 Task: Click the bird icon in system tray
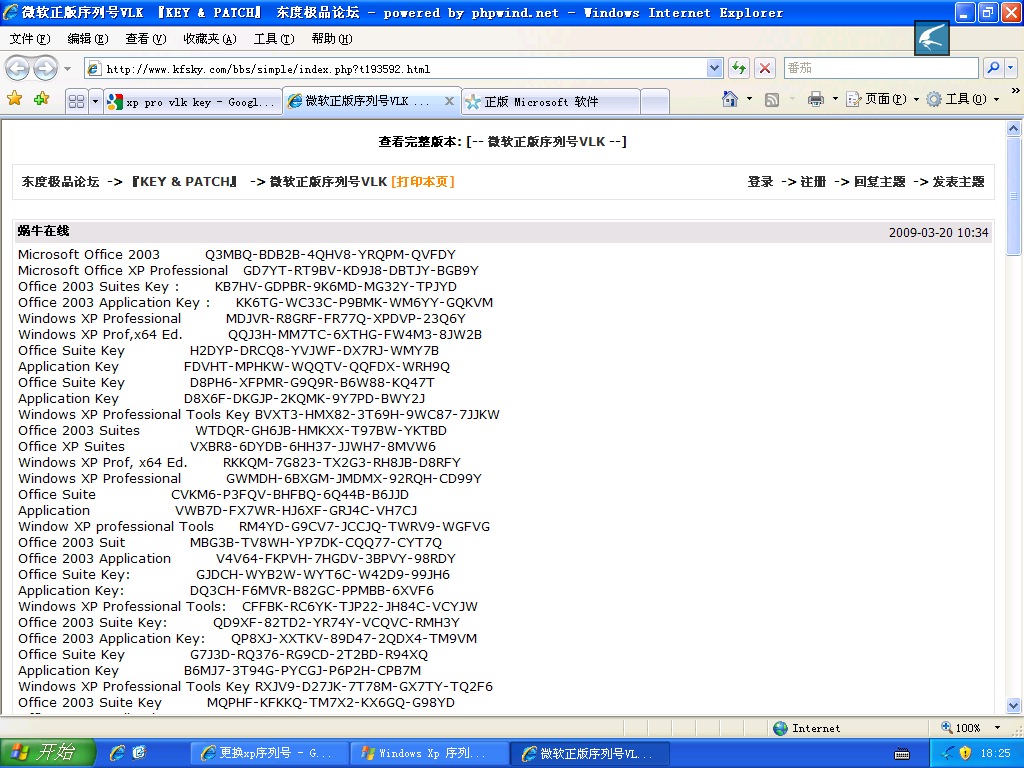(x=948, y=753)
